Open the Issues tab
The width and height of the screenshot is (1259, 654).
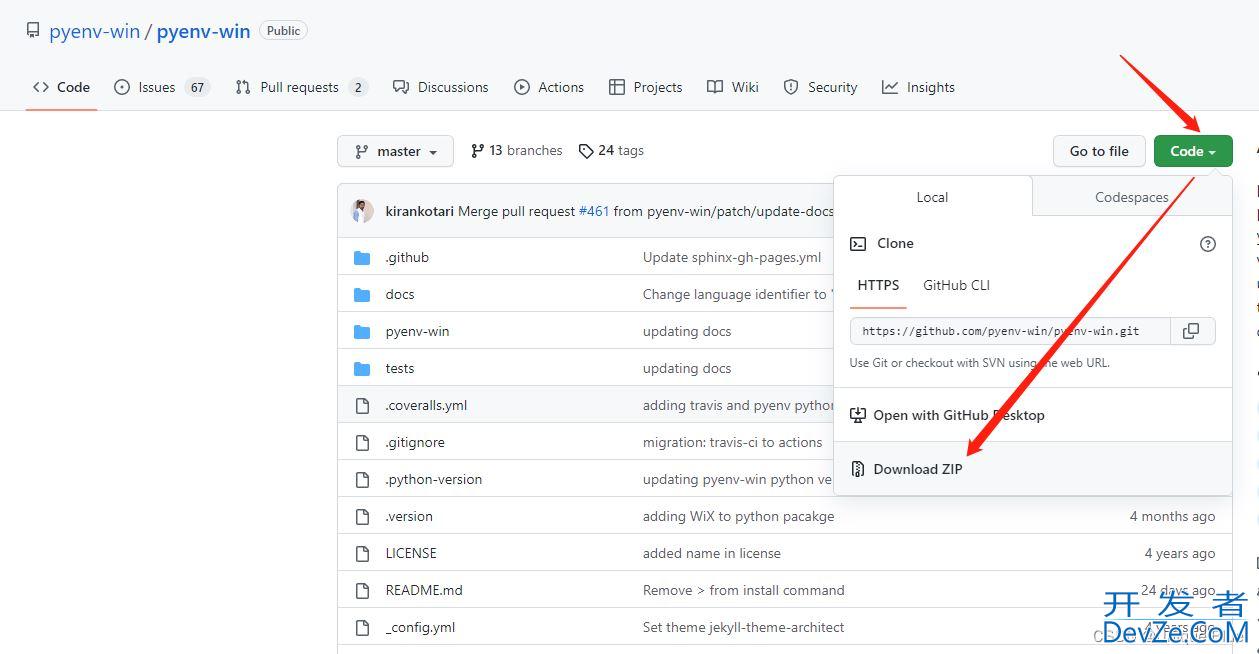[162, 87]
